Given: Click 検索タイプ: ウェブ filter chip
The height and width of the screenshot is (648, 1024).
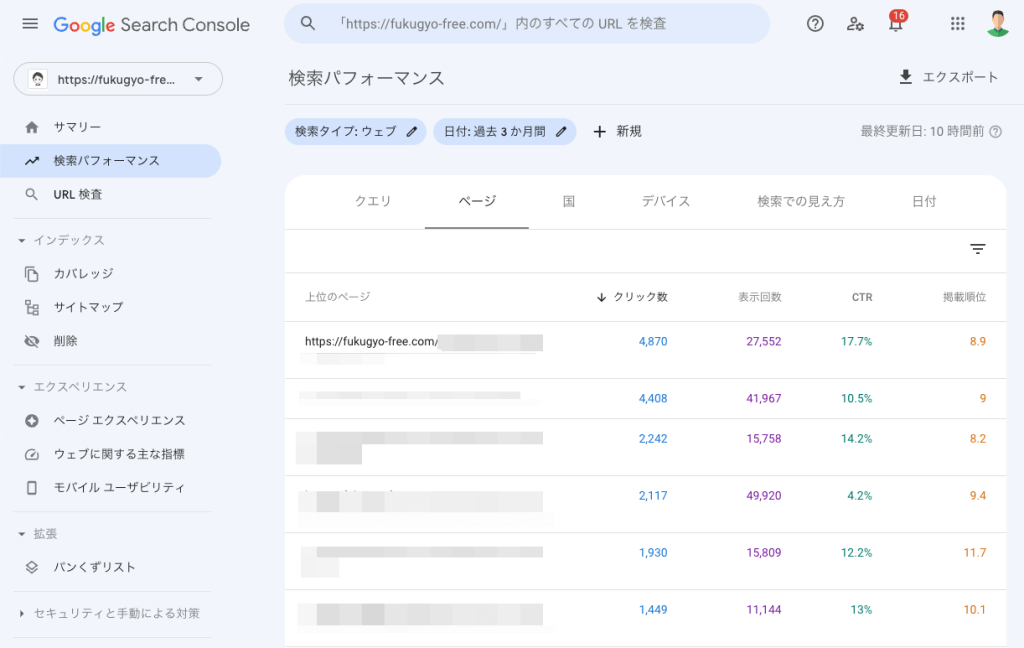Looking at the screenshot, I should (355, 132).
